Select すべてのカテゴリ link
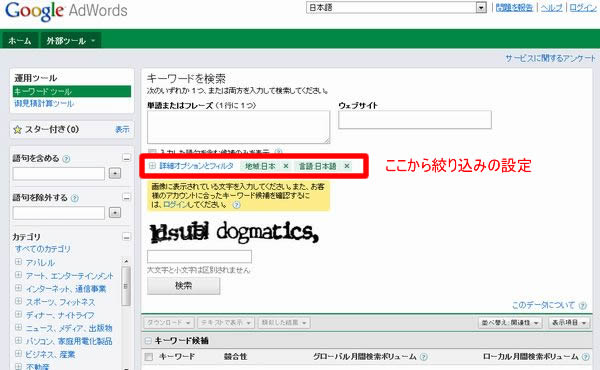 43,249
